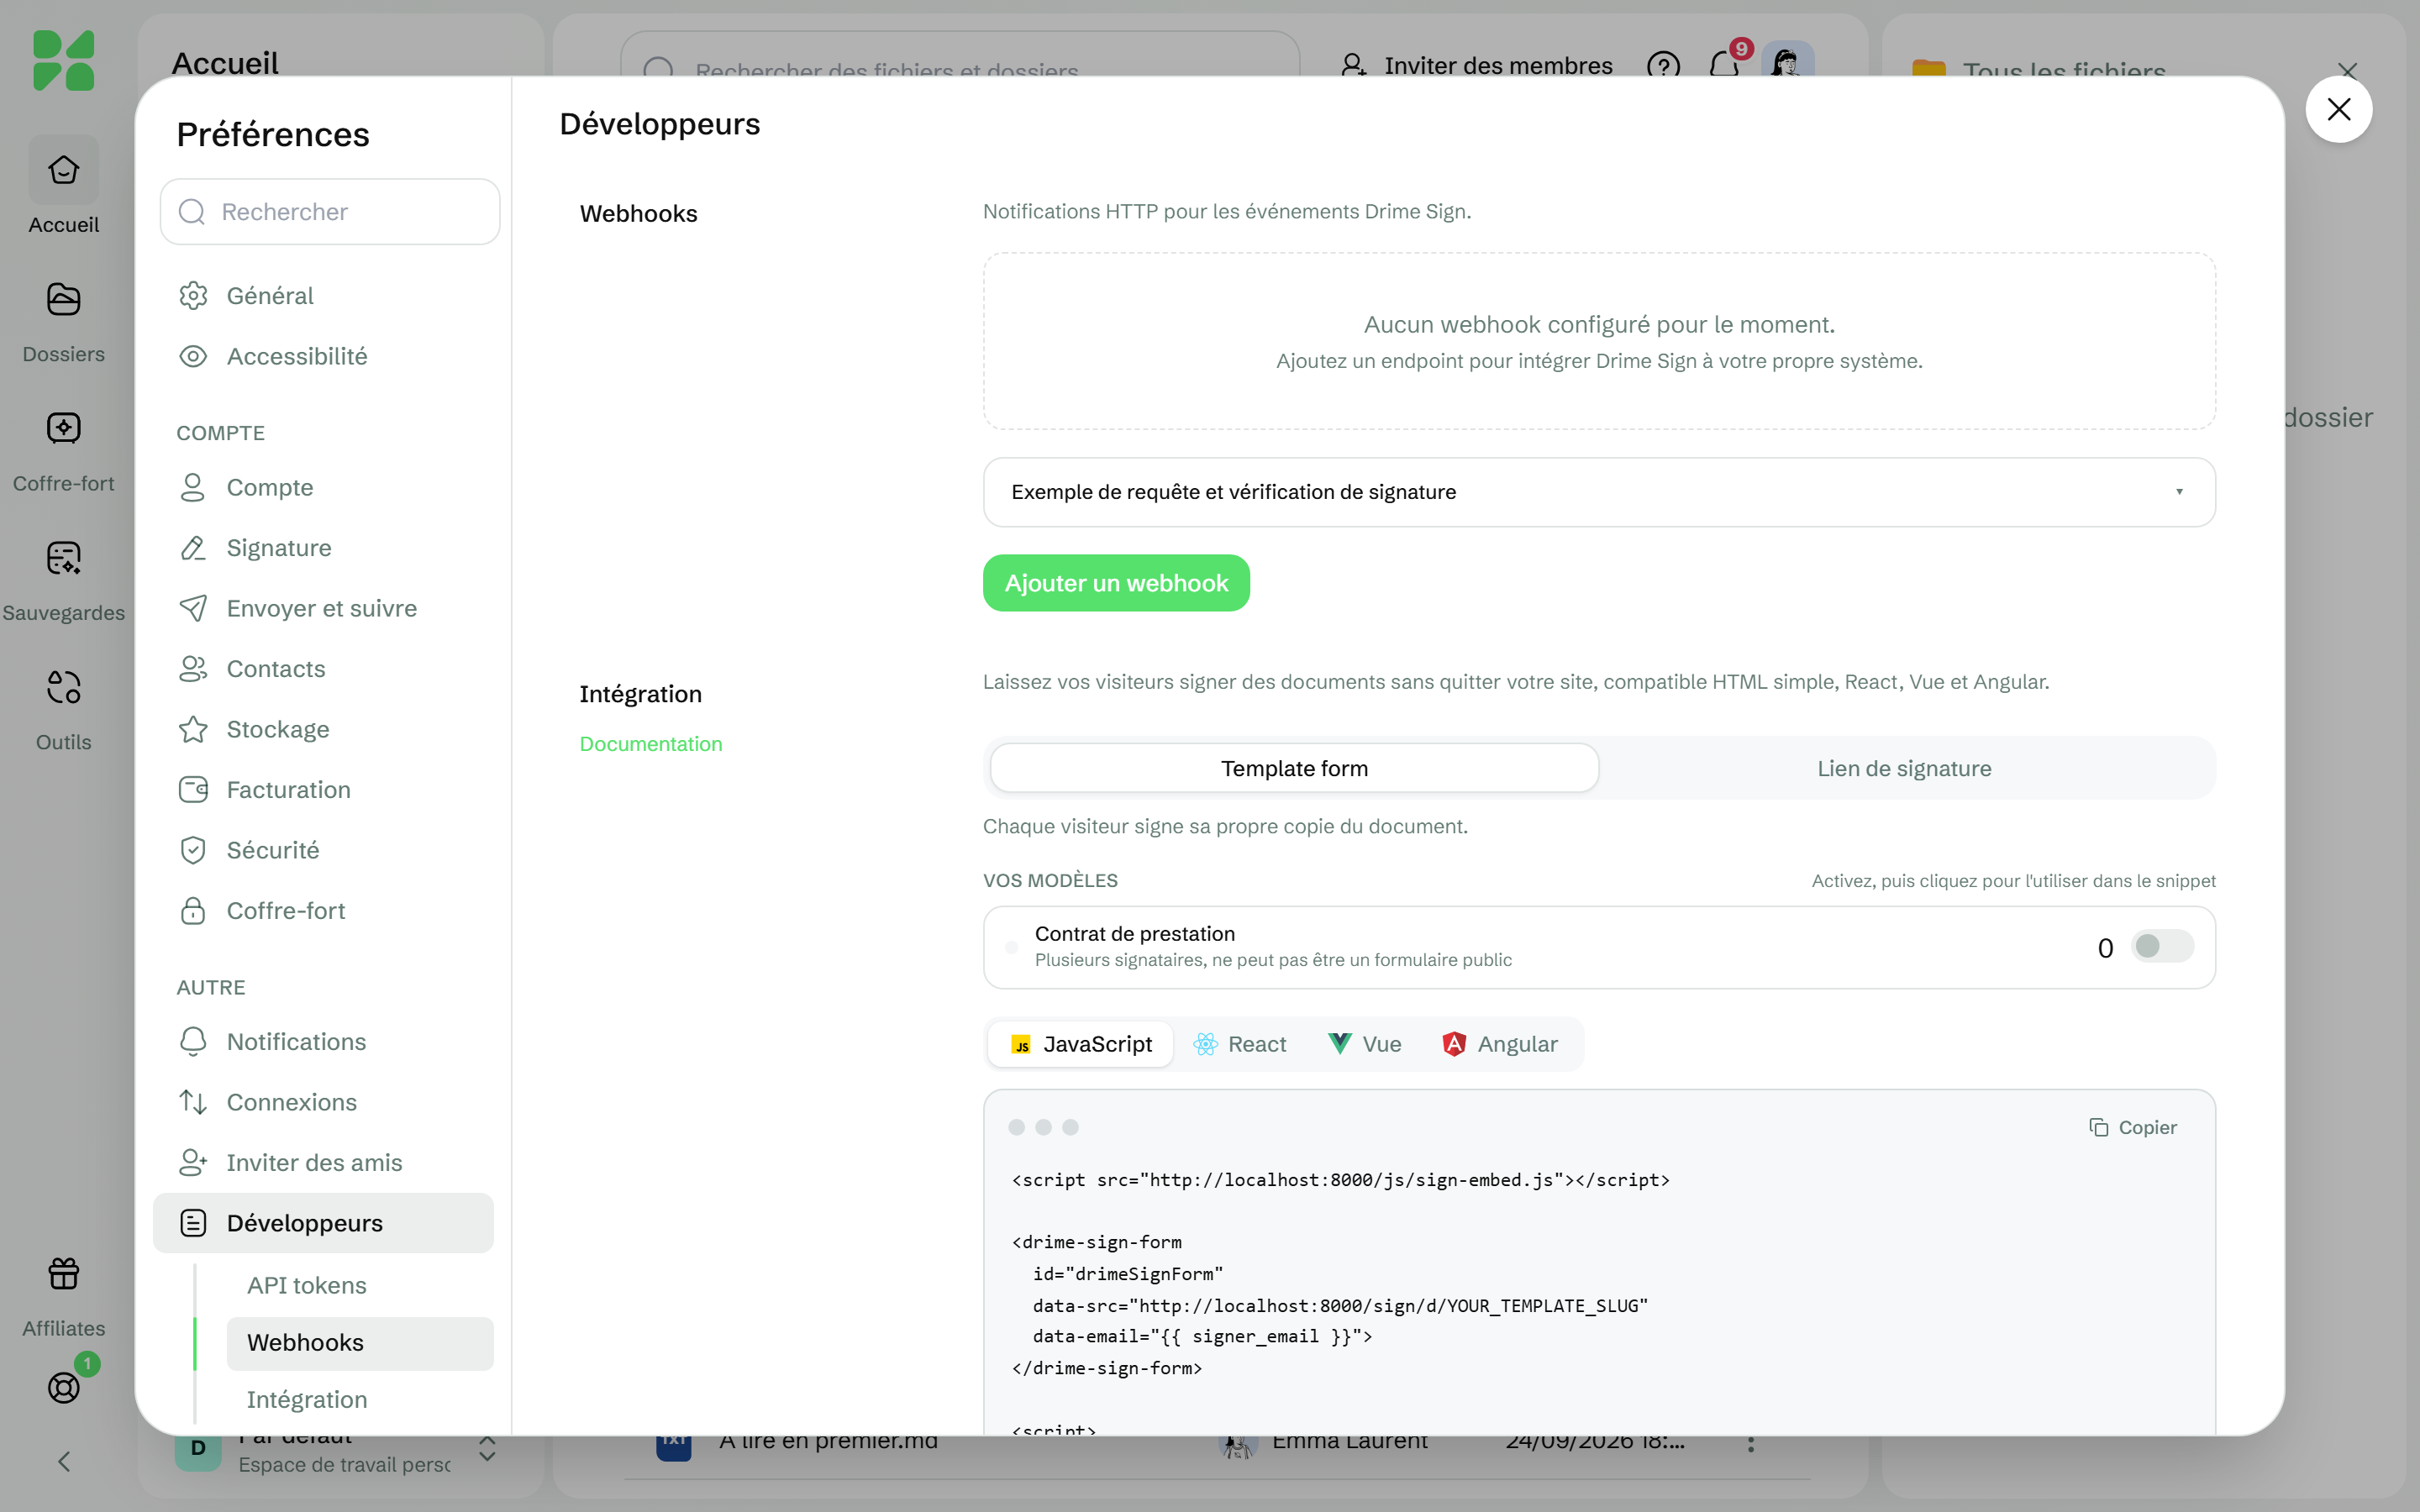Select API tokens under Développeurs
This screenshot has width=2420, height=1512.
(x=360, y=1285)
